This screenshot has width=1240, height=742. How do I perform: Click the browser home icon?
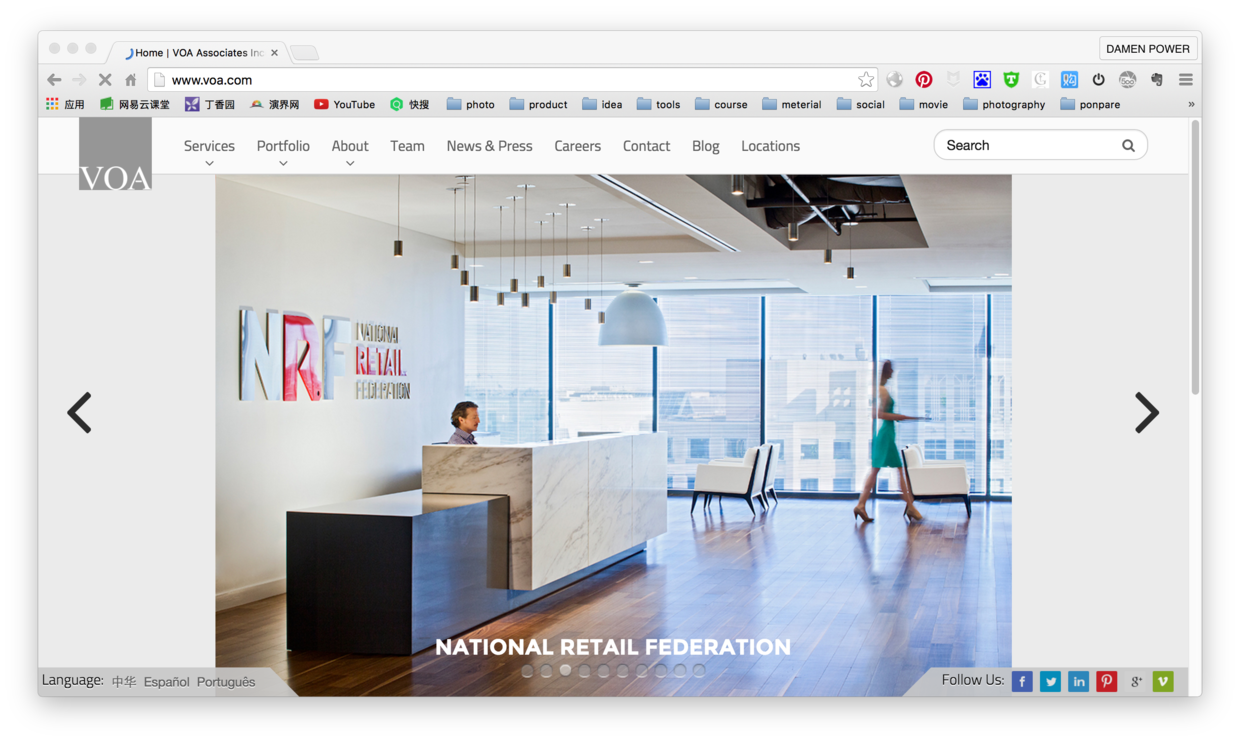pos(130,80)
